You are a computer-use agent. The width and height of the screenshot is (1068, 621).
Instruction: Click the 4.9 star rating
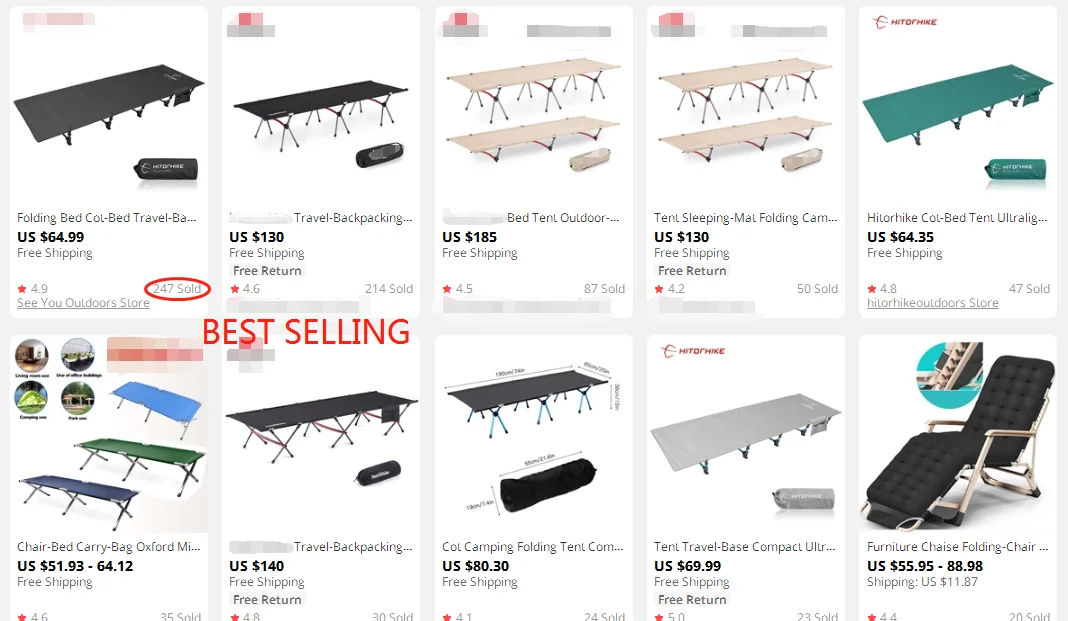pos(33,289)
